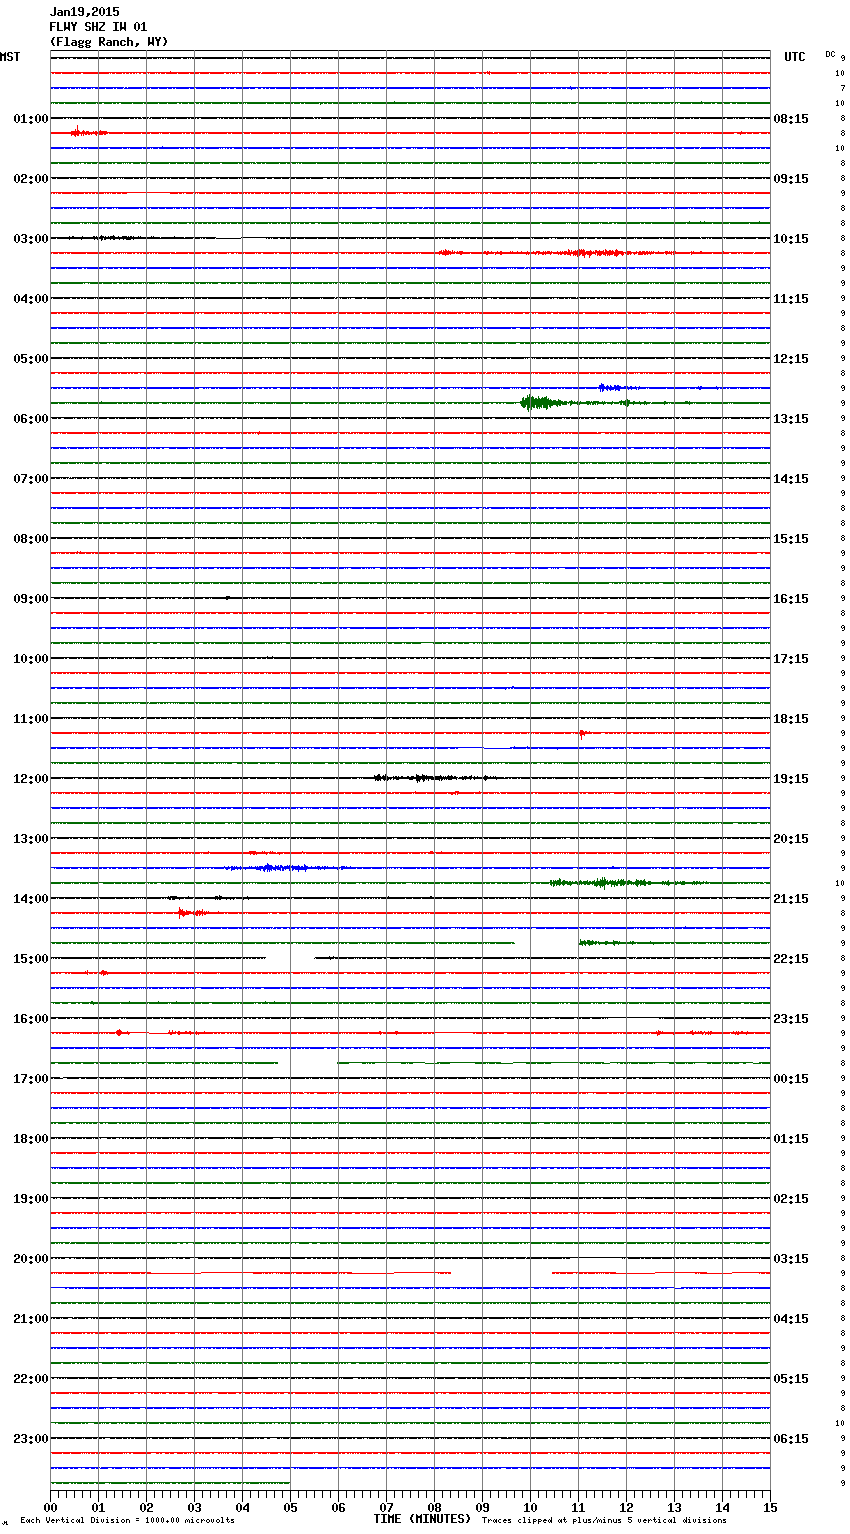This screenshot has height=1534, width=850.
Task: Click the 20:00 MST time label
Action: click(30, 1259)
